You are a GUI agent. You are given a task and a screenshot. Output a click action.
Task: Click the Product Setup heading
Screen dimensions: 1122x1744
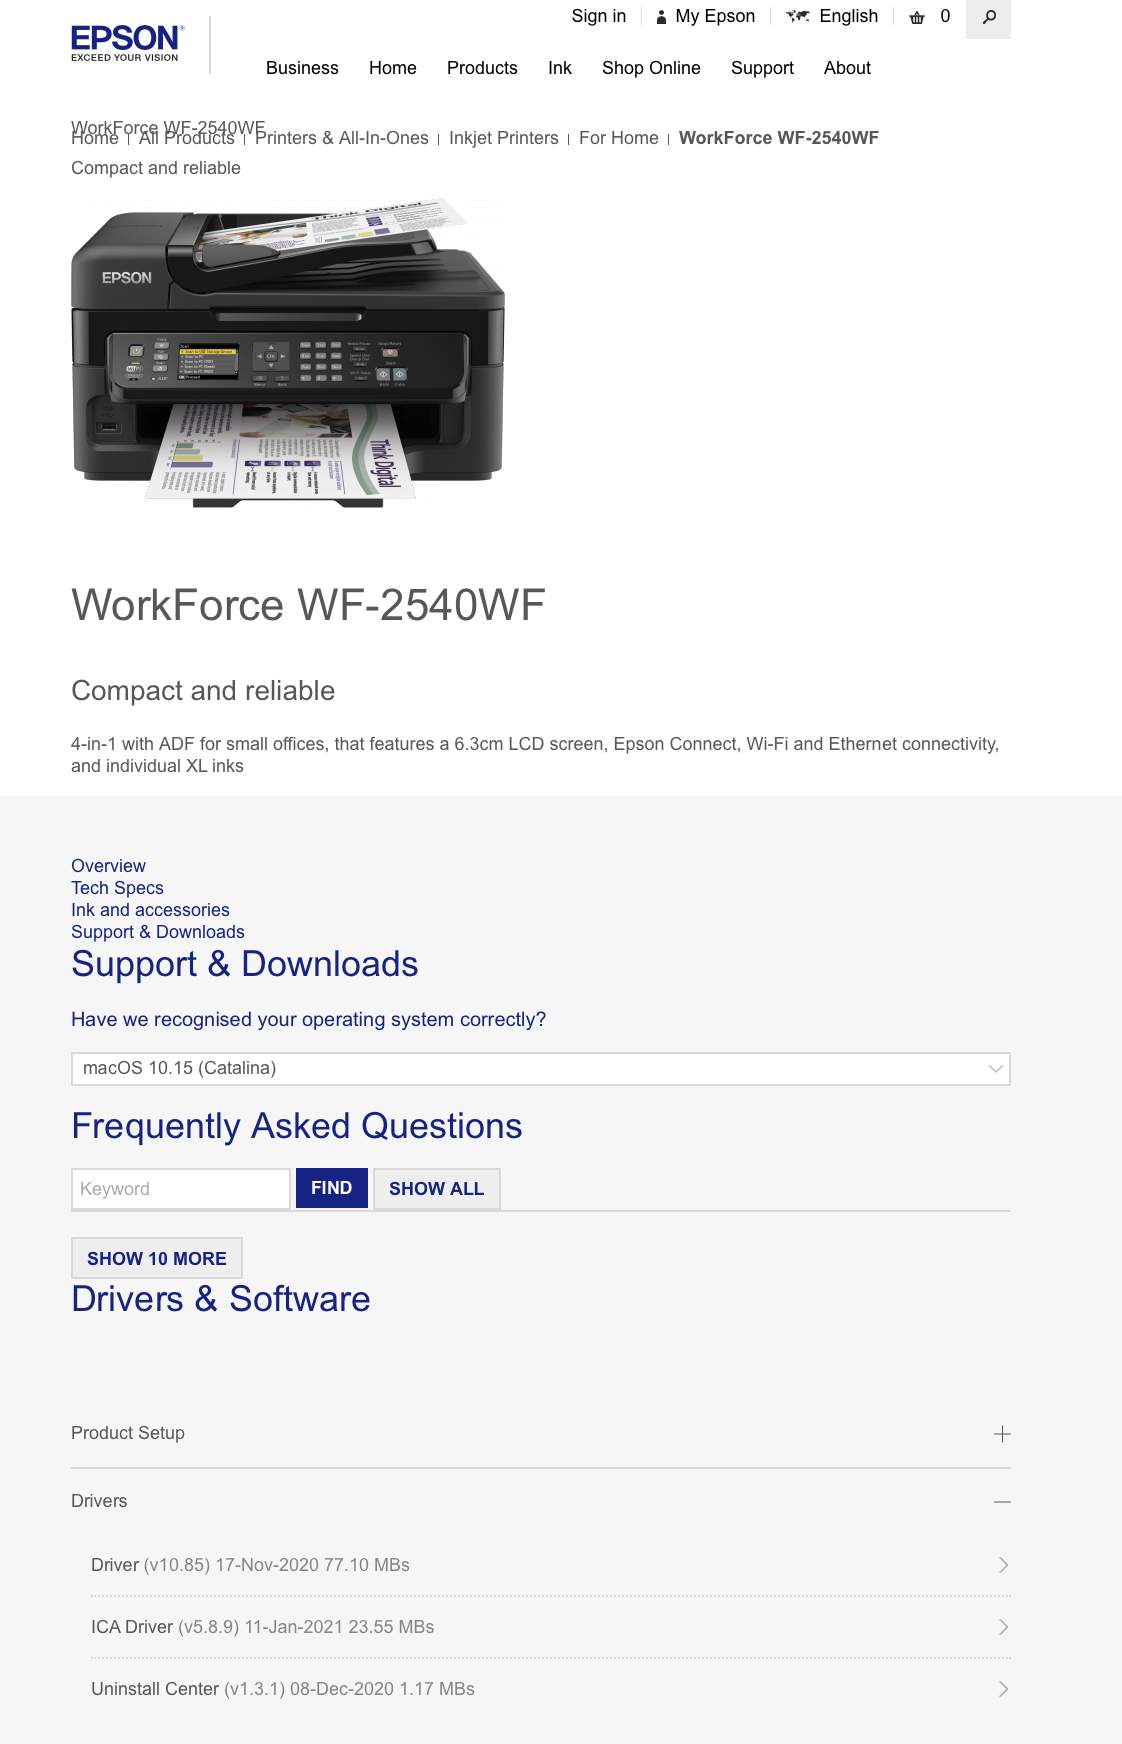click(x=128, y=1433)
